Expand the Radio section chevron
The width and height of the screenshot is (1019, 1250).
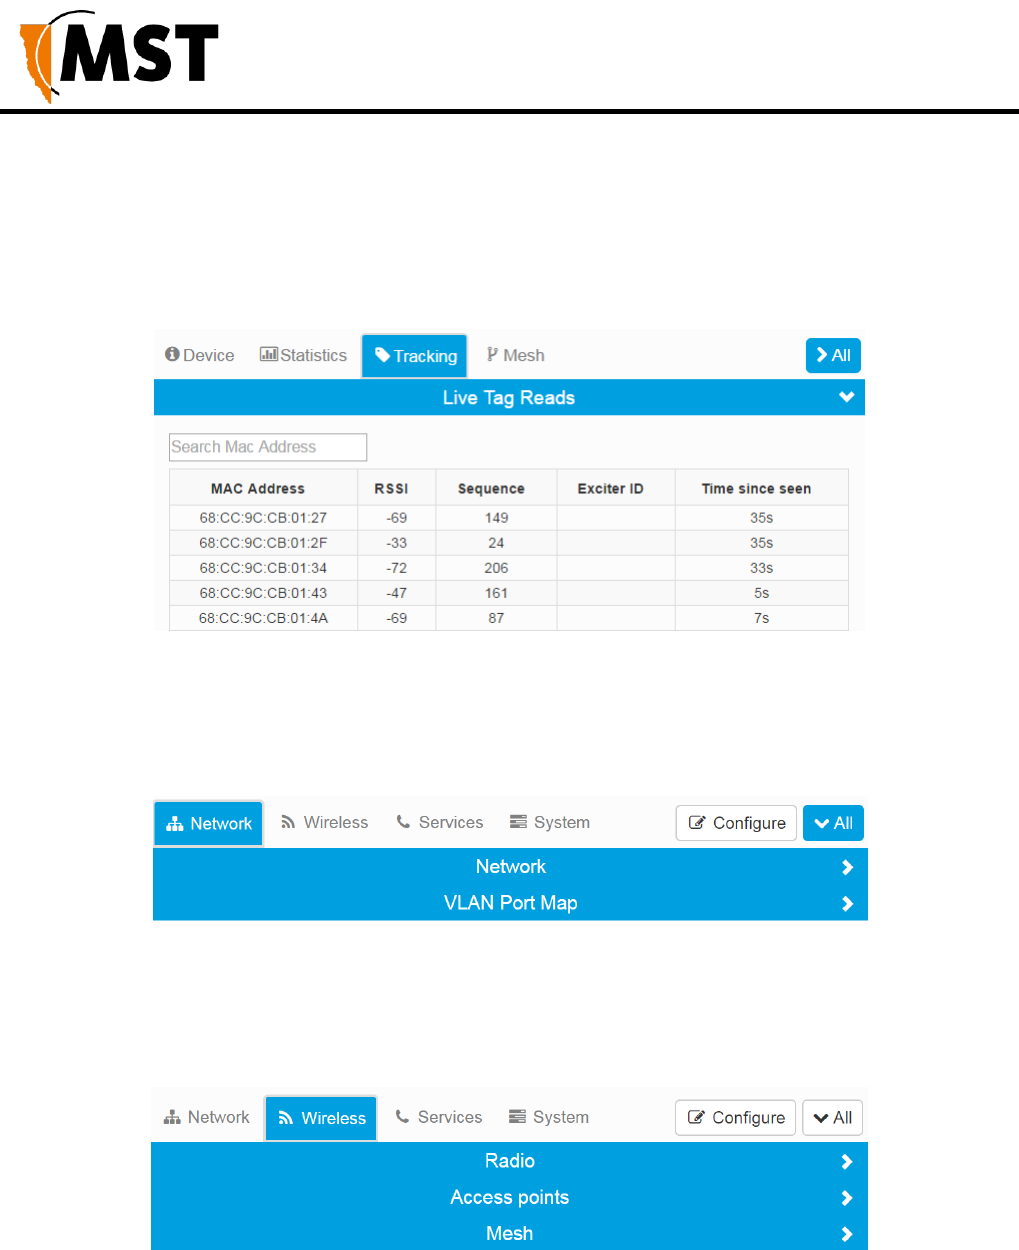tap(847, 1161)
